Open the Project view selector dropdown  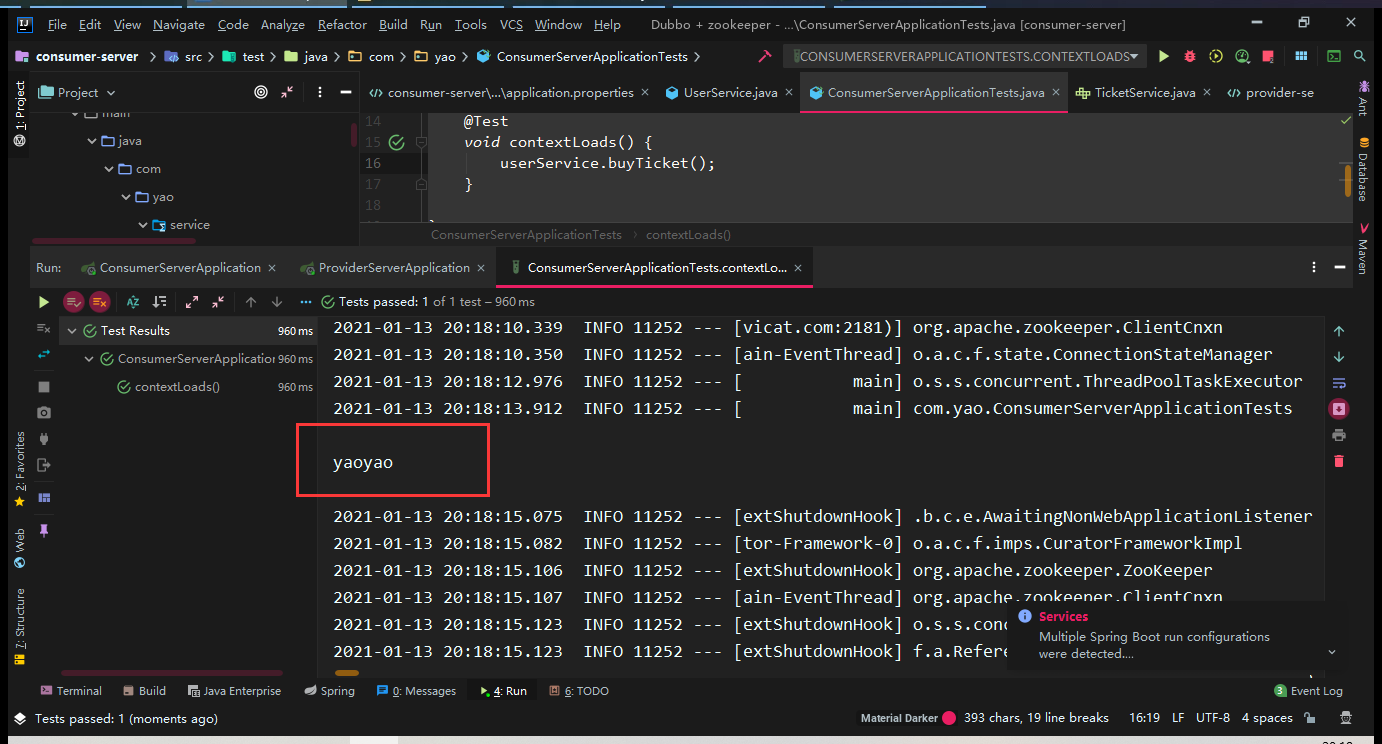tap(76, 92)
